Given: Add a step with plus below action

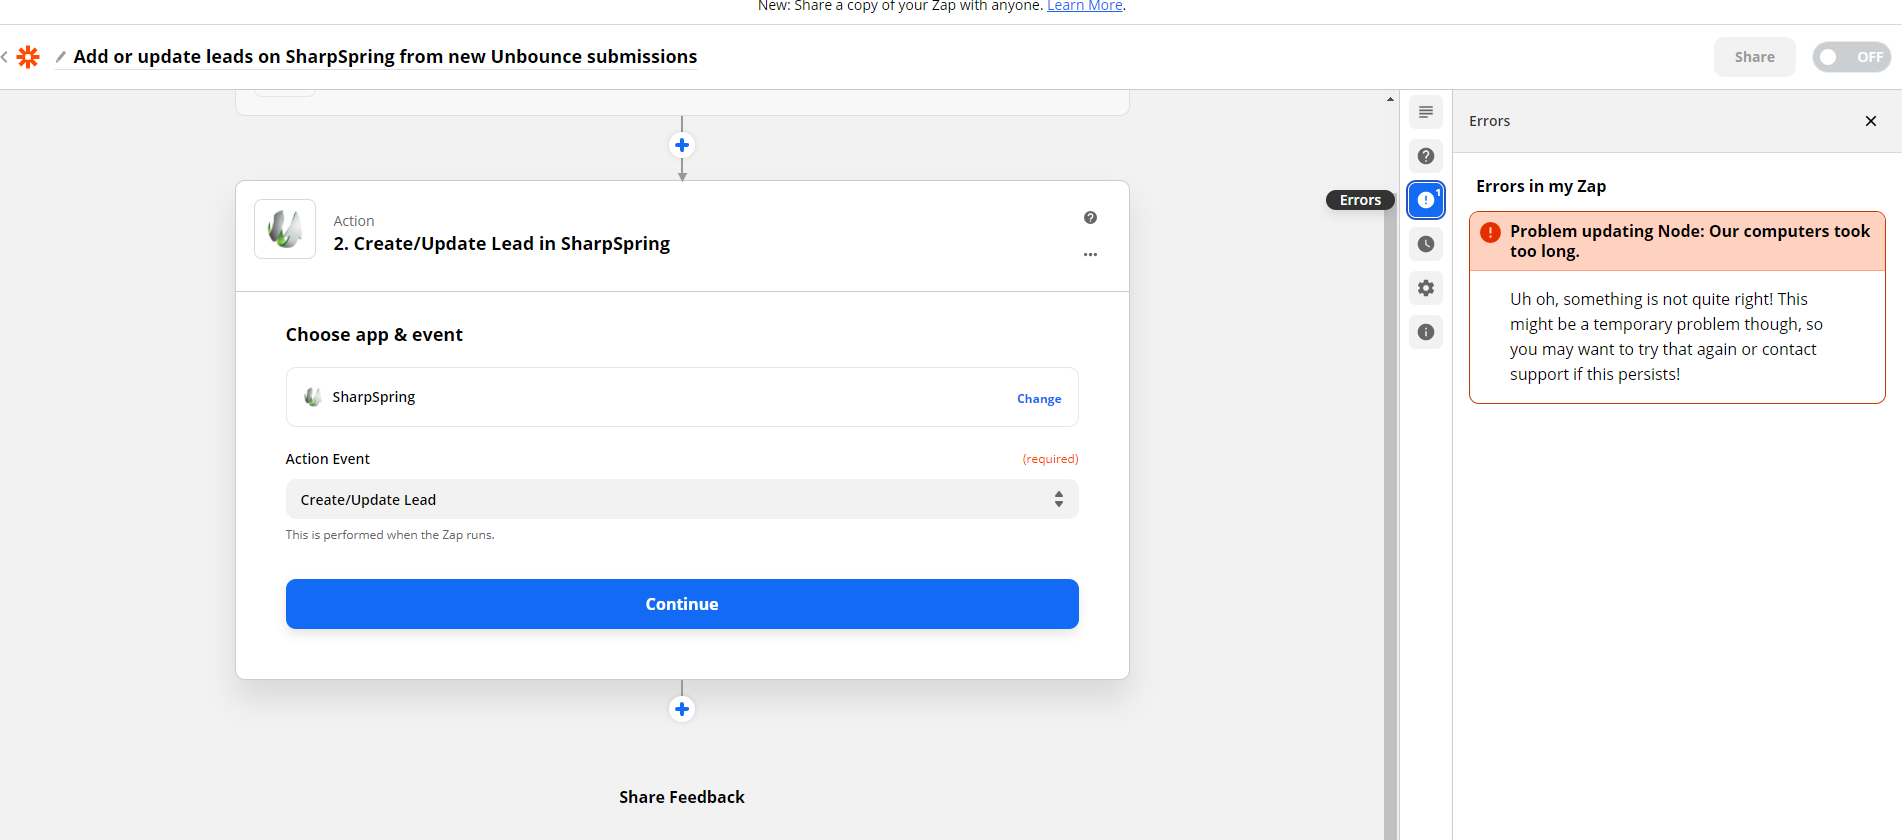Looking at the screenshot, I should click(682, 709).
